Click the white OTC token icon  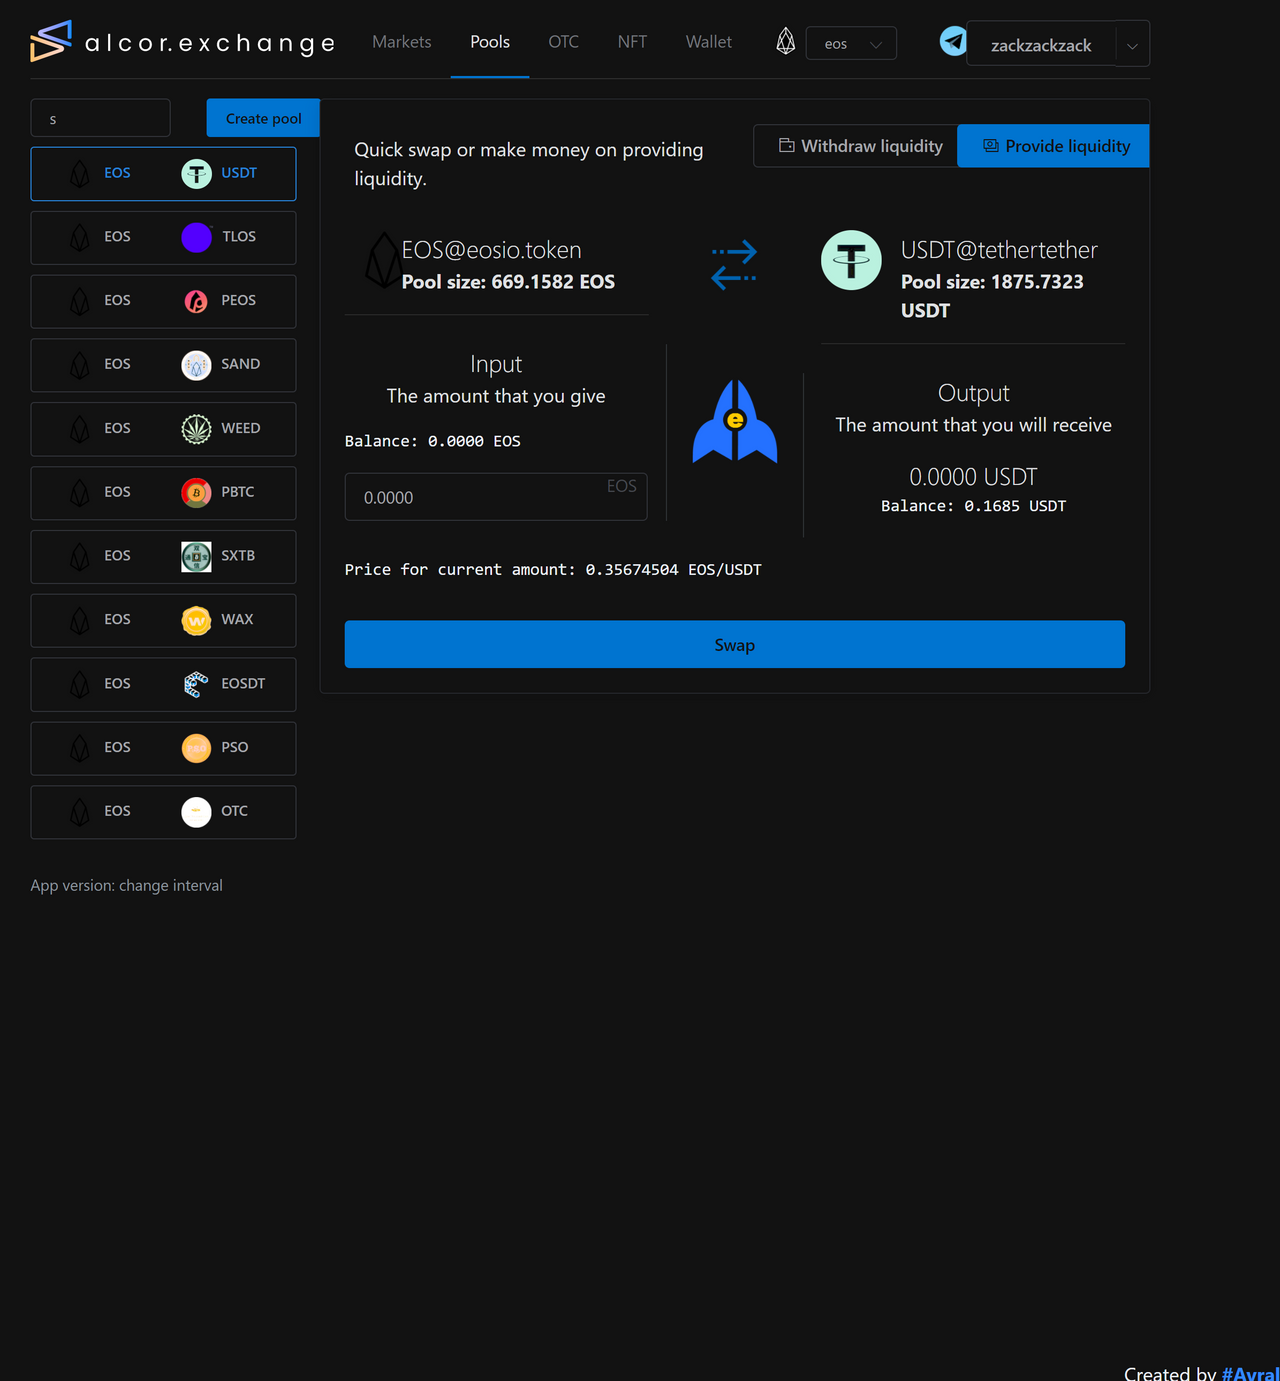coord(196,812)
